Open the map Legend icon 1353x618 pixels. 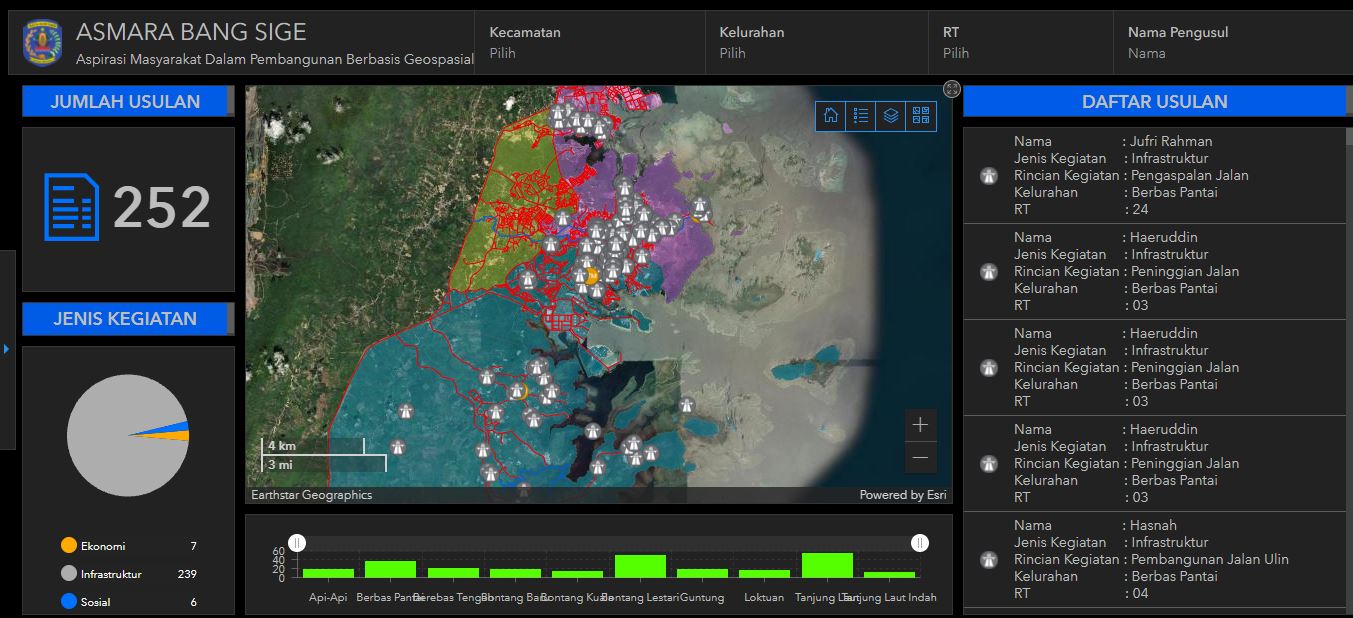[x=860, y=116]
